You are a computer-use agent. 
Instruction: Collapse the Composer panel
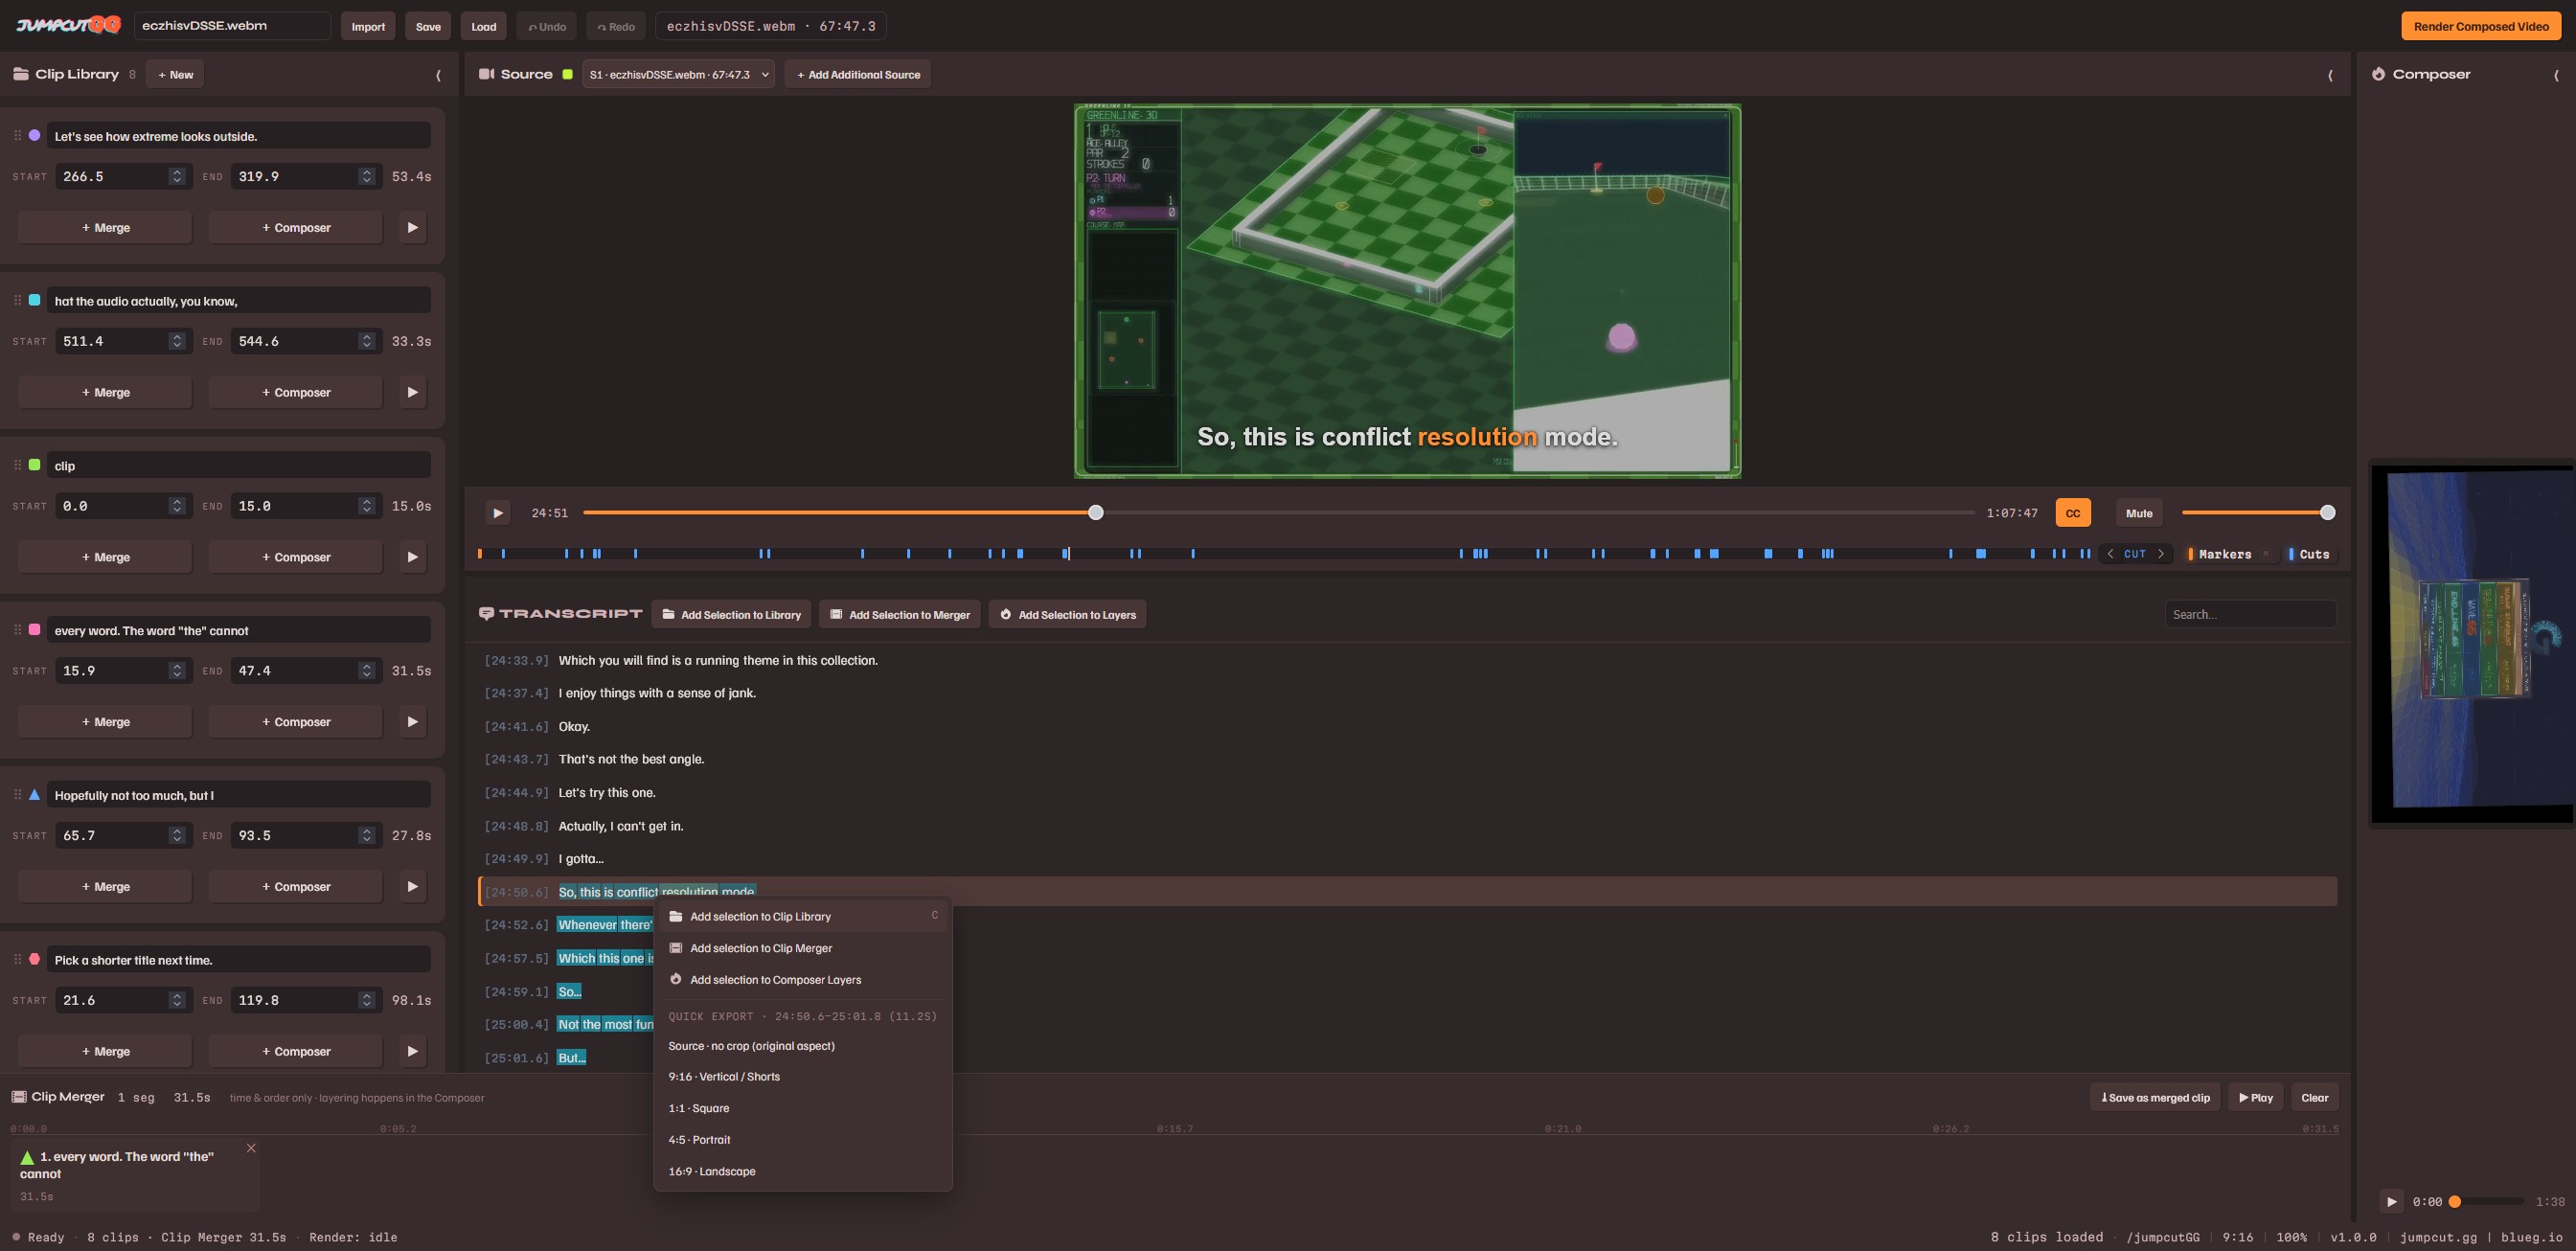click(x=2556, y=75)
